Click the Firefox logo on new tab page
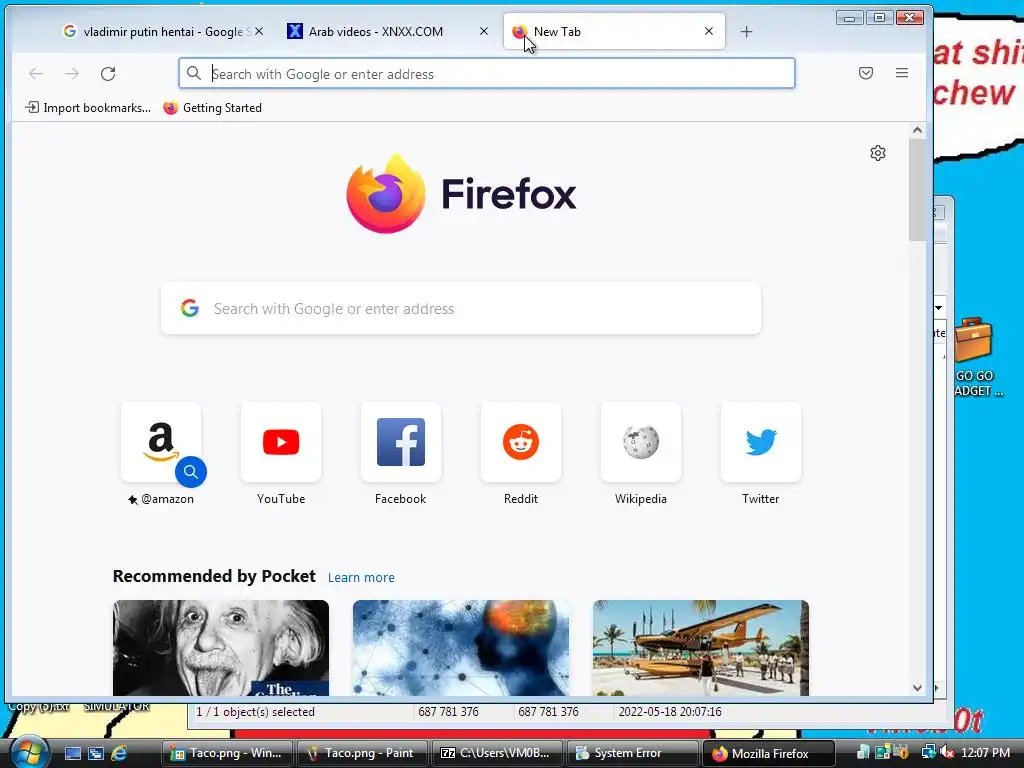The height and width of the screenshot is (768, 1024). pos(386,193)
